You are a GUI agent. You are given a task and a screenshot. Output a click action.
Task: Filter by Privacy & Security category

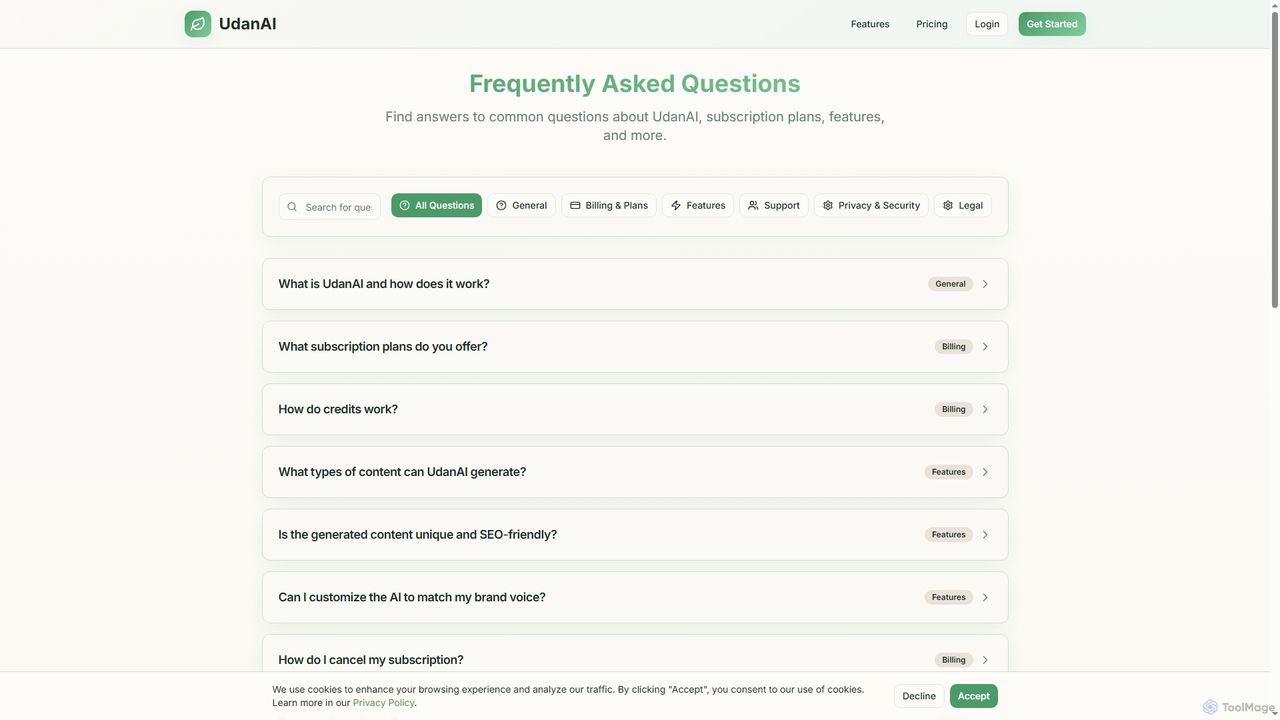[x=871, y=205]
